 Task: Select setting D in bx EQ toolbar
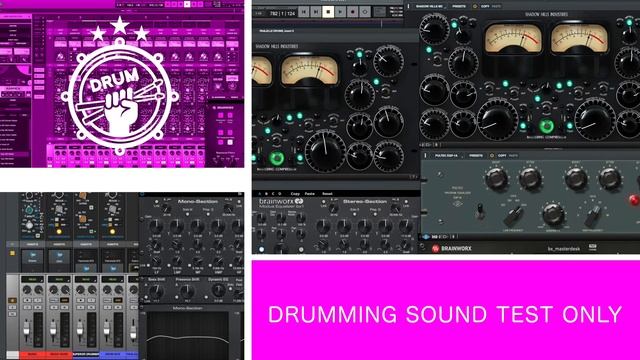coord(280,193)
